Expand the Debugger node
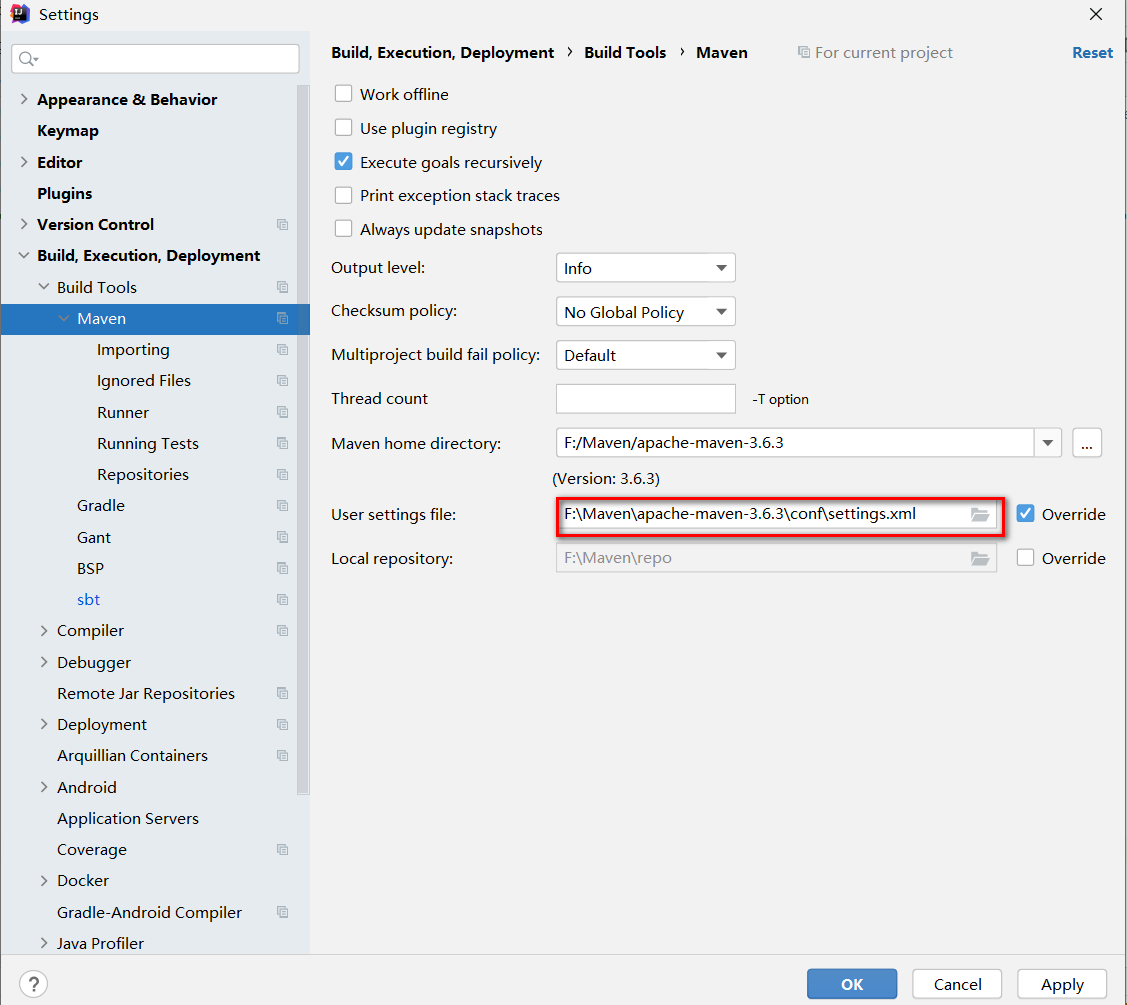 pyautogui.click(x=44, y=662)
